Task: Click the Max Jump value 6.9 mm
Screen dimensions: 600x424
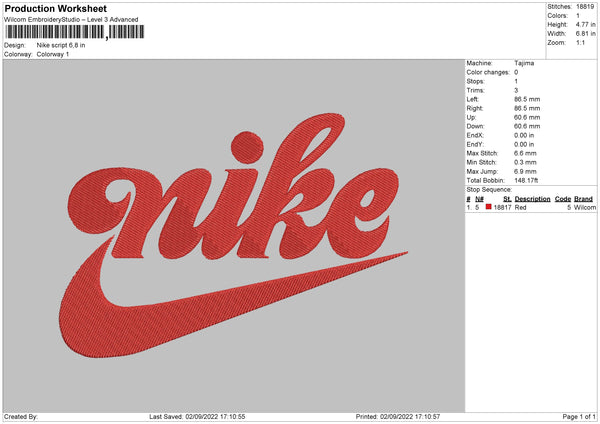Action: 525,171
